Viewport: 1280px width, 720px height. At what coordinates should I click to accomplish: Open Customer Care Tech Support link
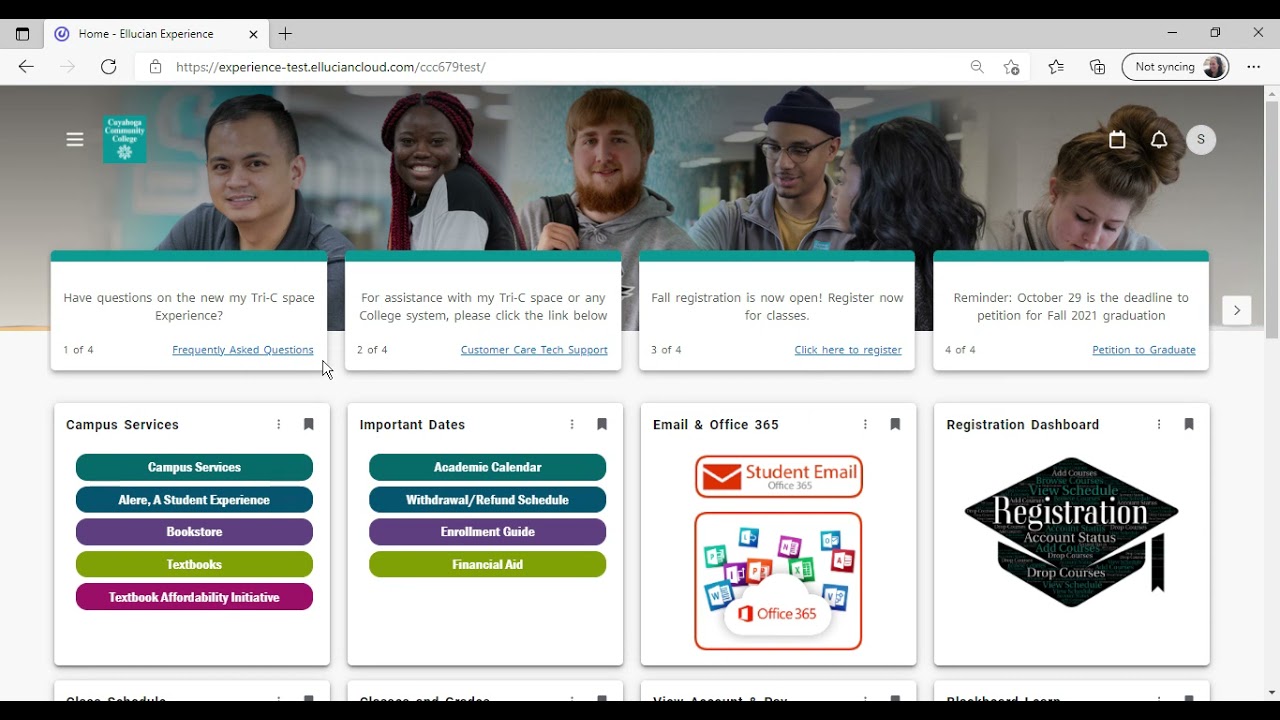coord(534,350)
